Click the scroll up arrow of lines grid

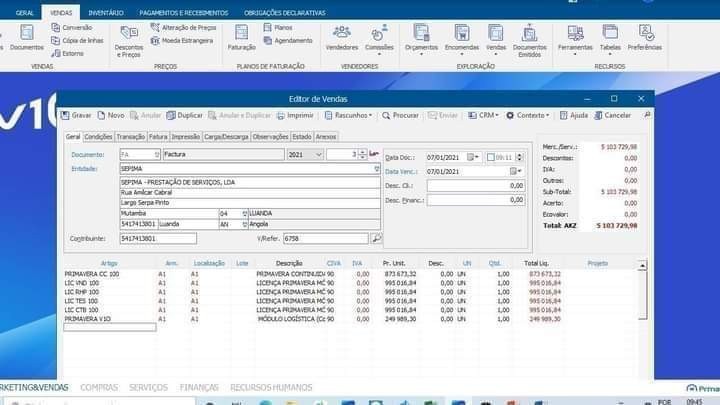[642, 265]
